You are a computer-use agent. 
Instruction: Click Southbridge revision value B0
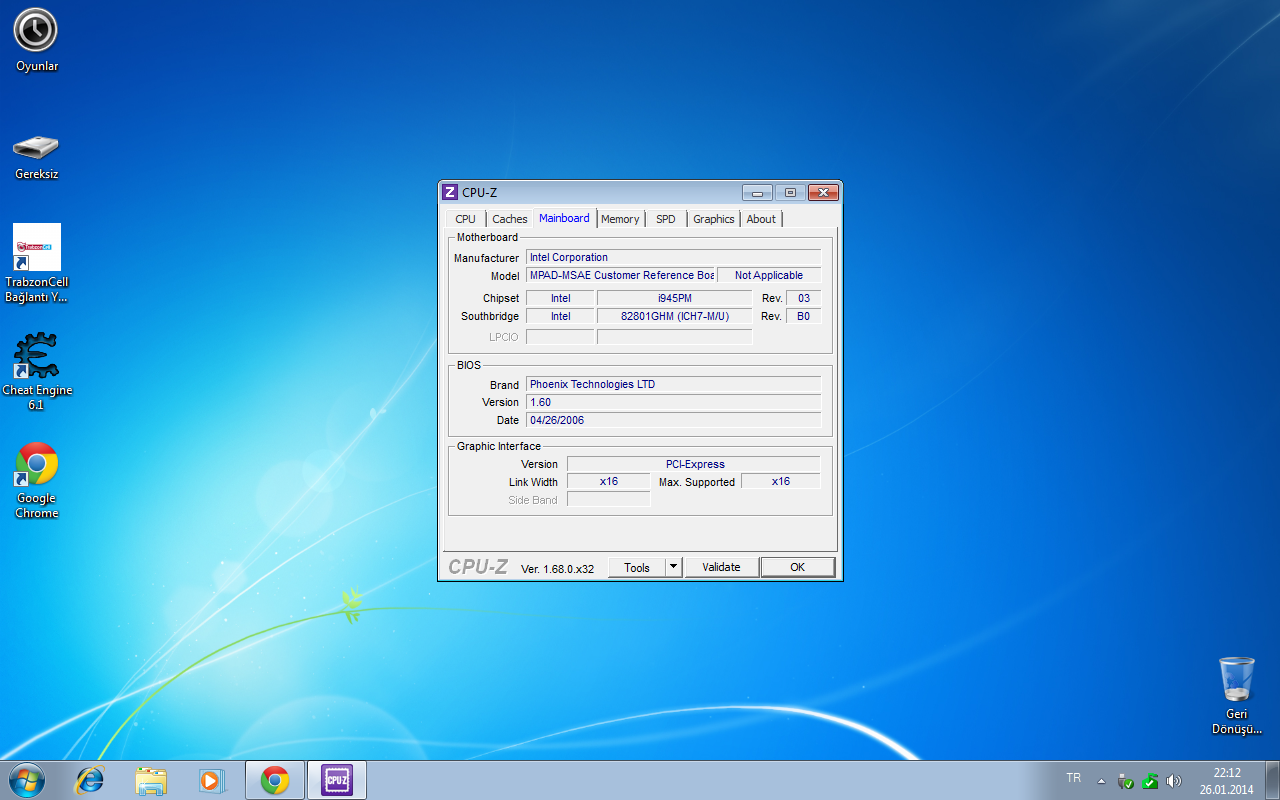pyautogui.click(x=803, y=316)
